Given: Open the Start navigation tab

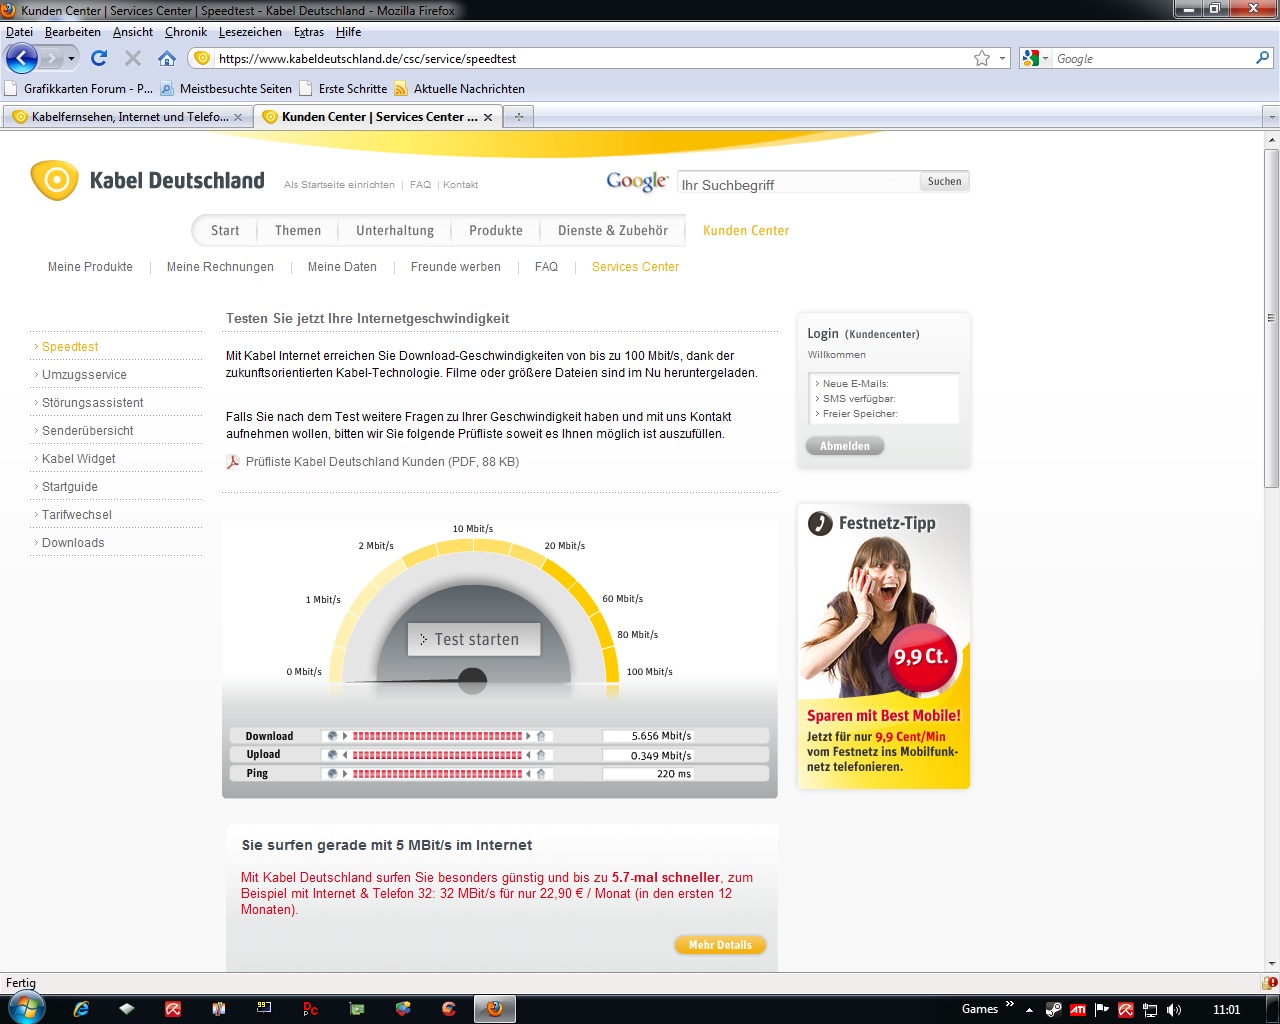Looking at the screenshot, I should click(x=225, y=230).
